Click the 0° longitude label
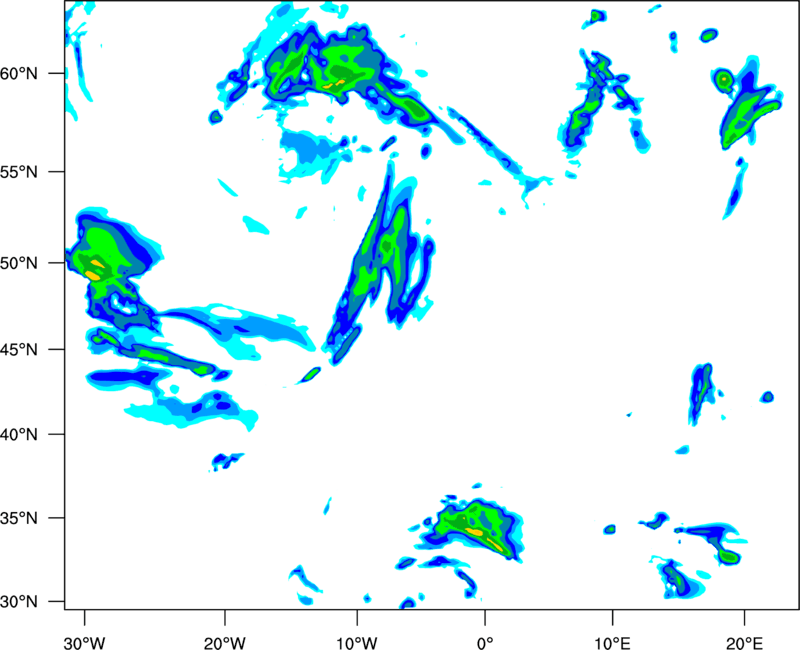Image resolution: width=800 pixels, height=650 pixels. (485, 643)
